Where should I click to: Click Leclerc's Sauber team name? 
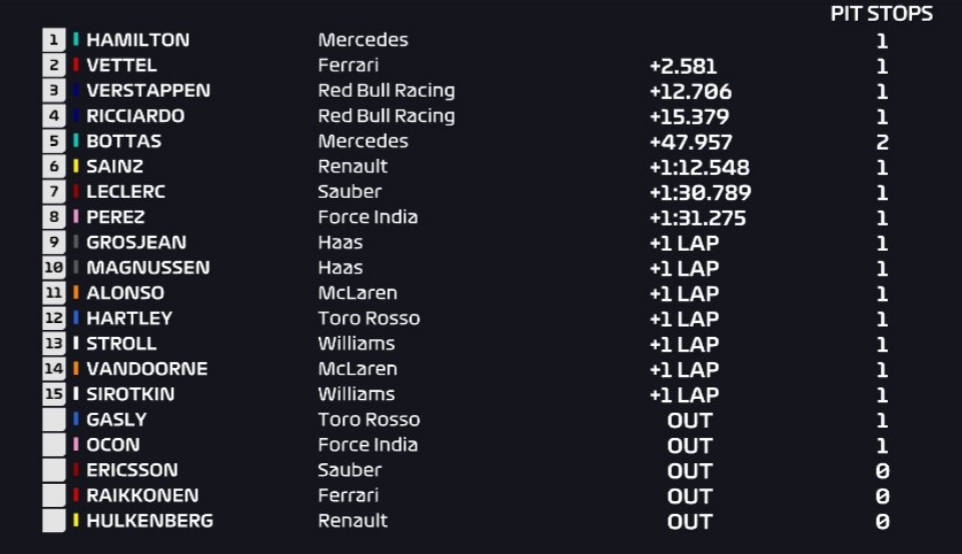pyautogui.click(x=350, y=192)
